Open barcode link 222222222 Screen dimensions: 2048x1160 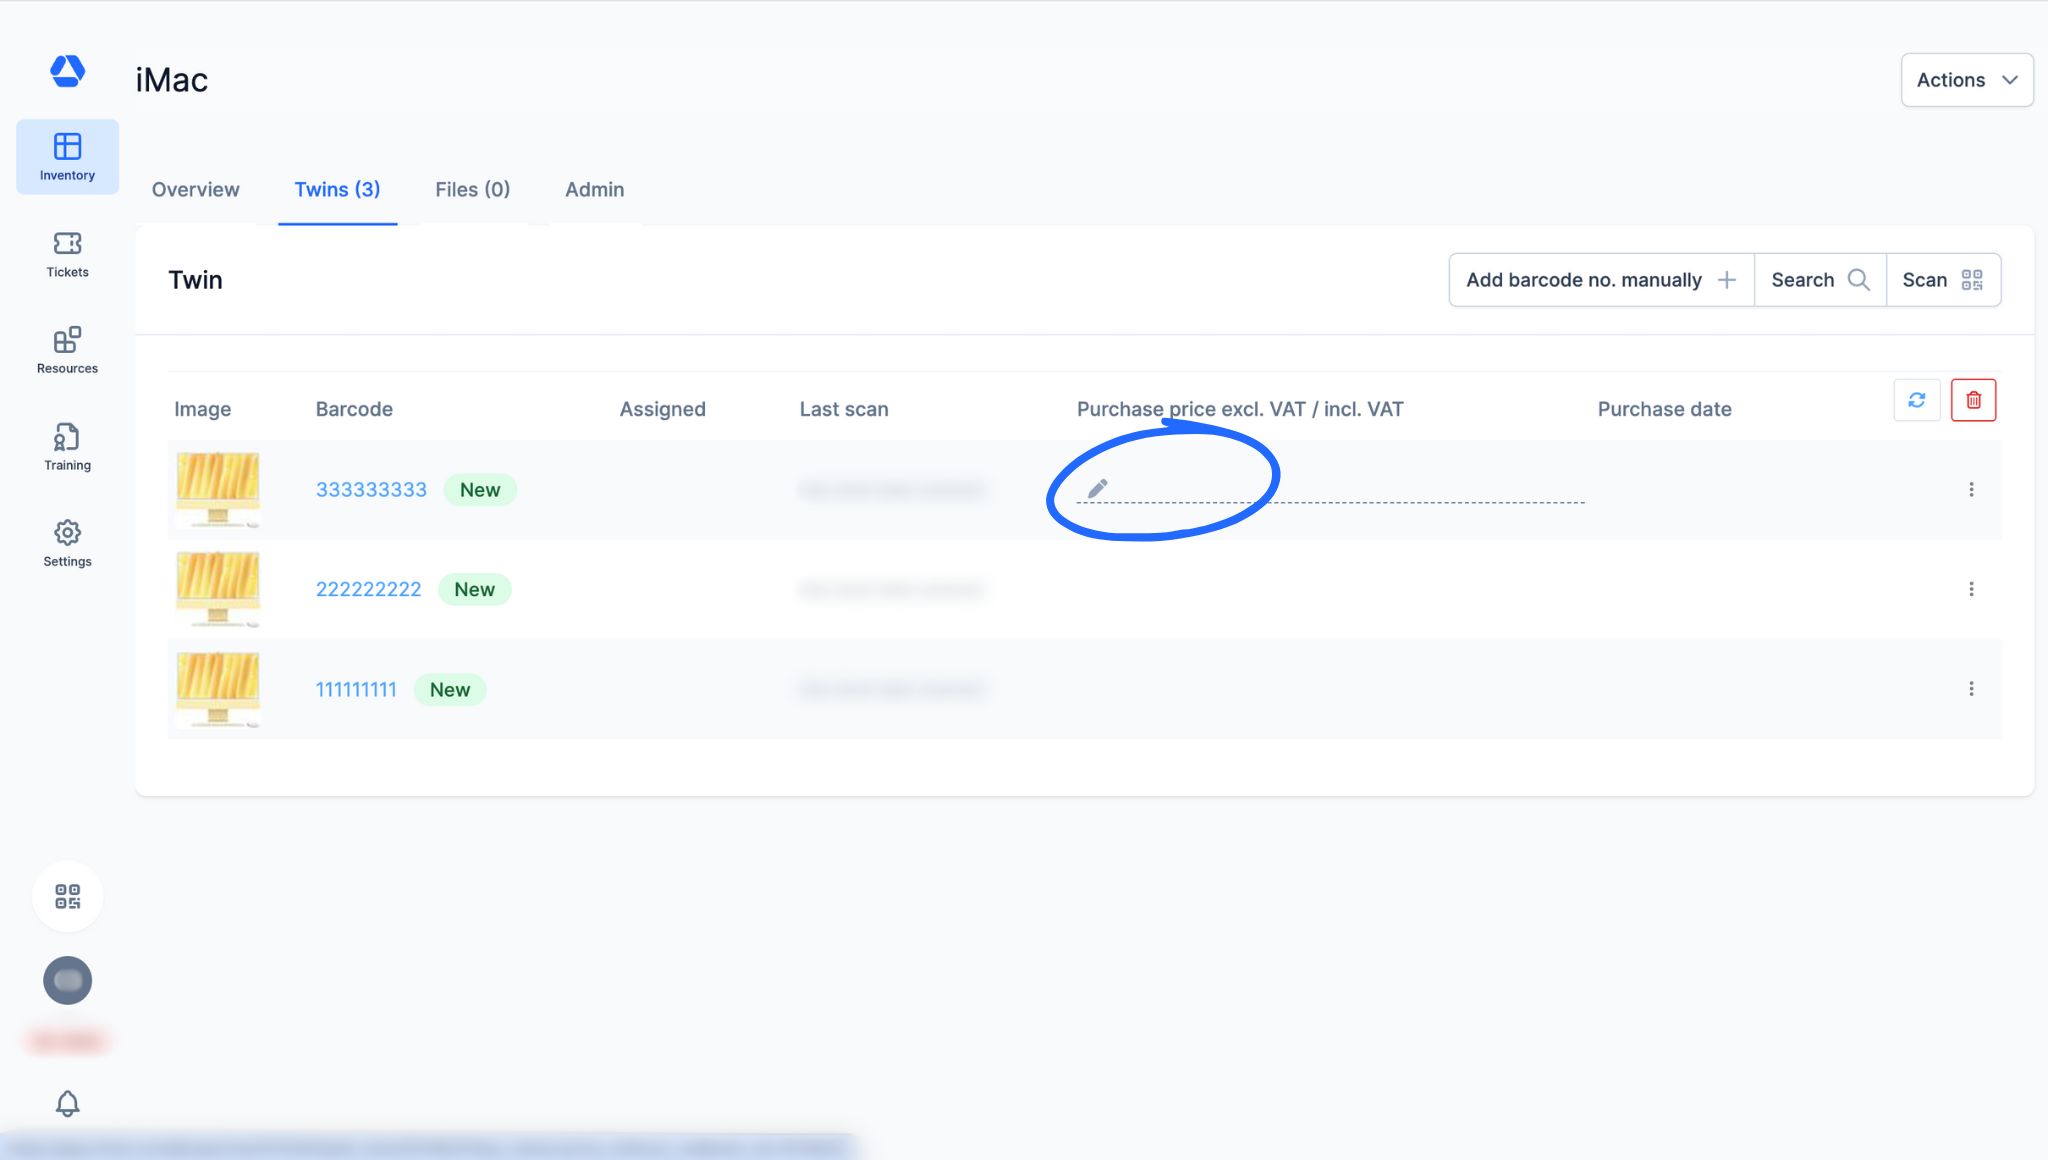pyautogui.click(x=368, y=590)
